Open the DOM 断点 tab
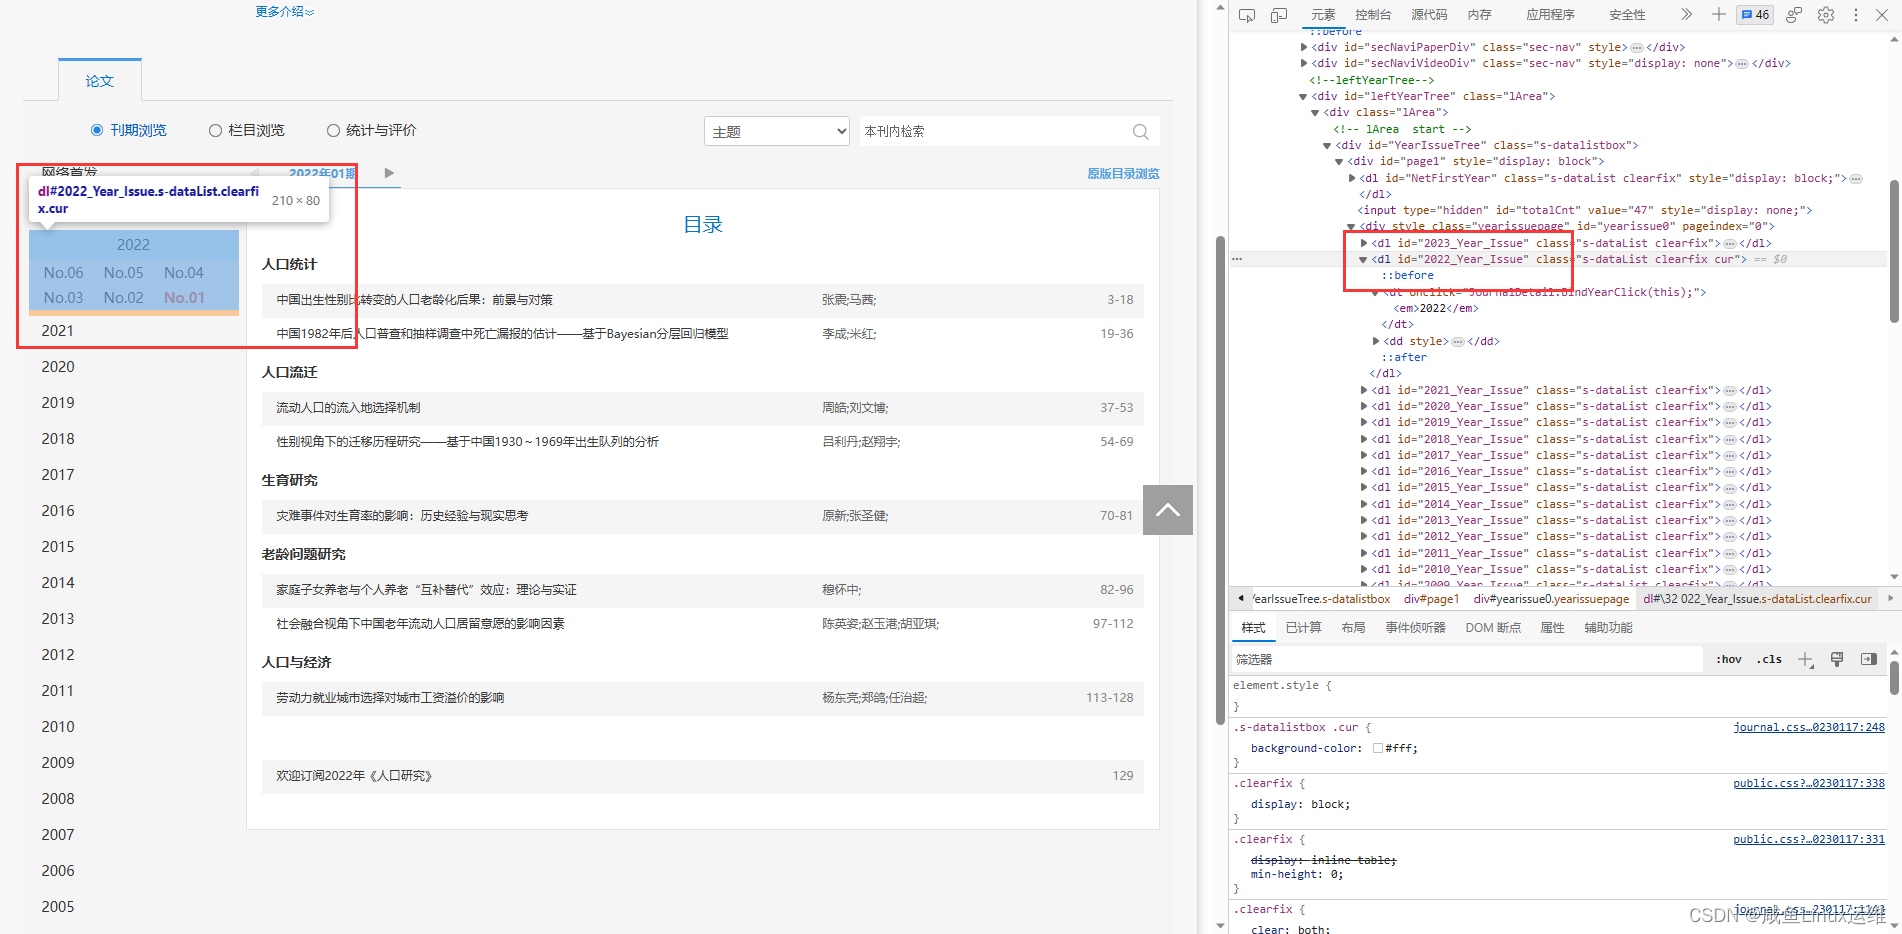The width and height of the screenshot is (1902, 934). click(x=1493, y=627)
